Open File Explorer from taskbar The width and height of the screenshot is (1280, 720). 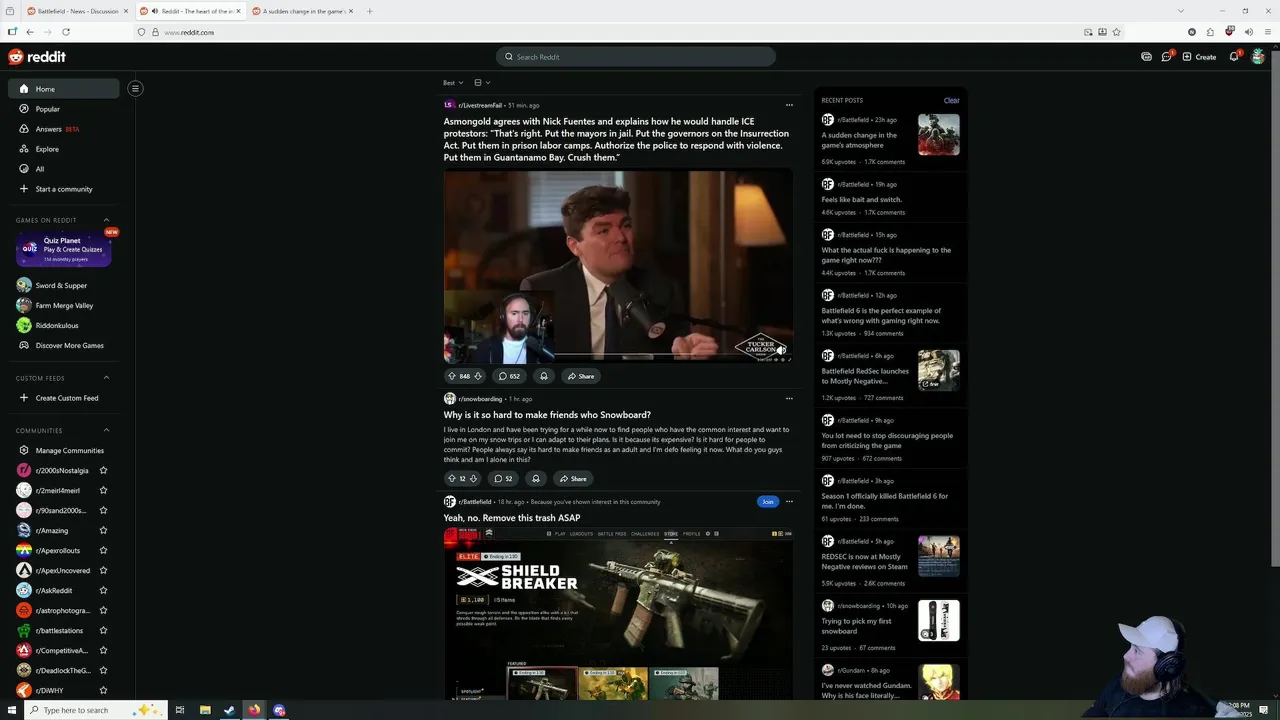tap(205, 710)
